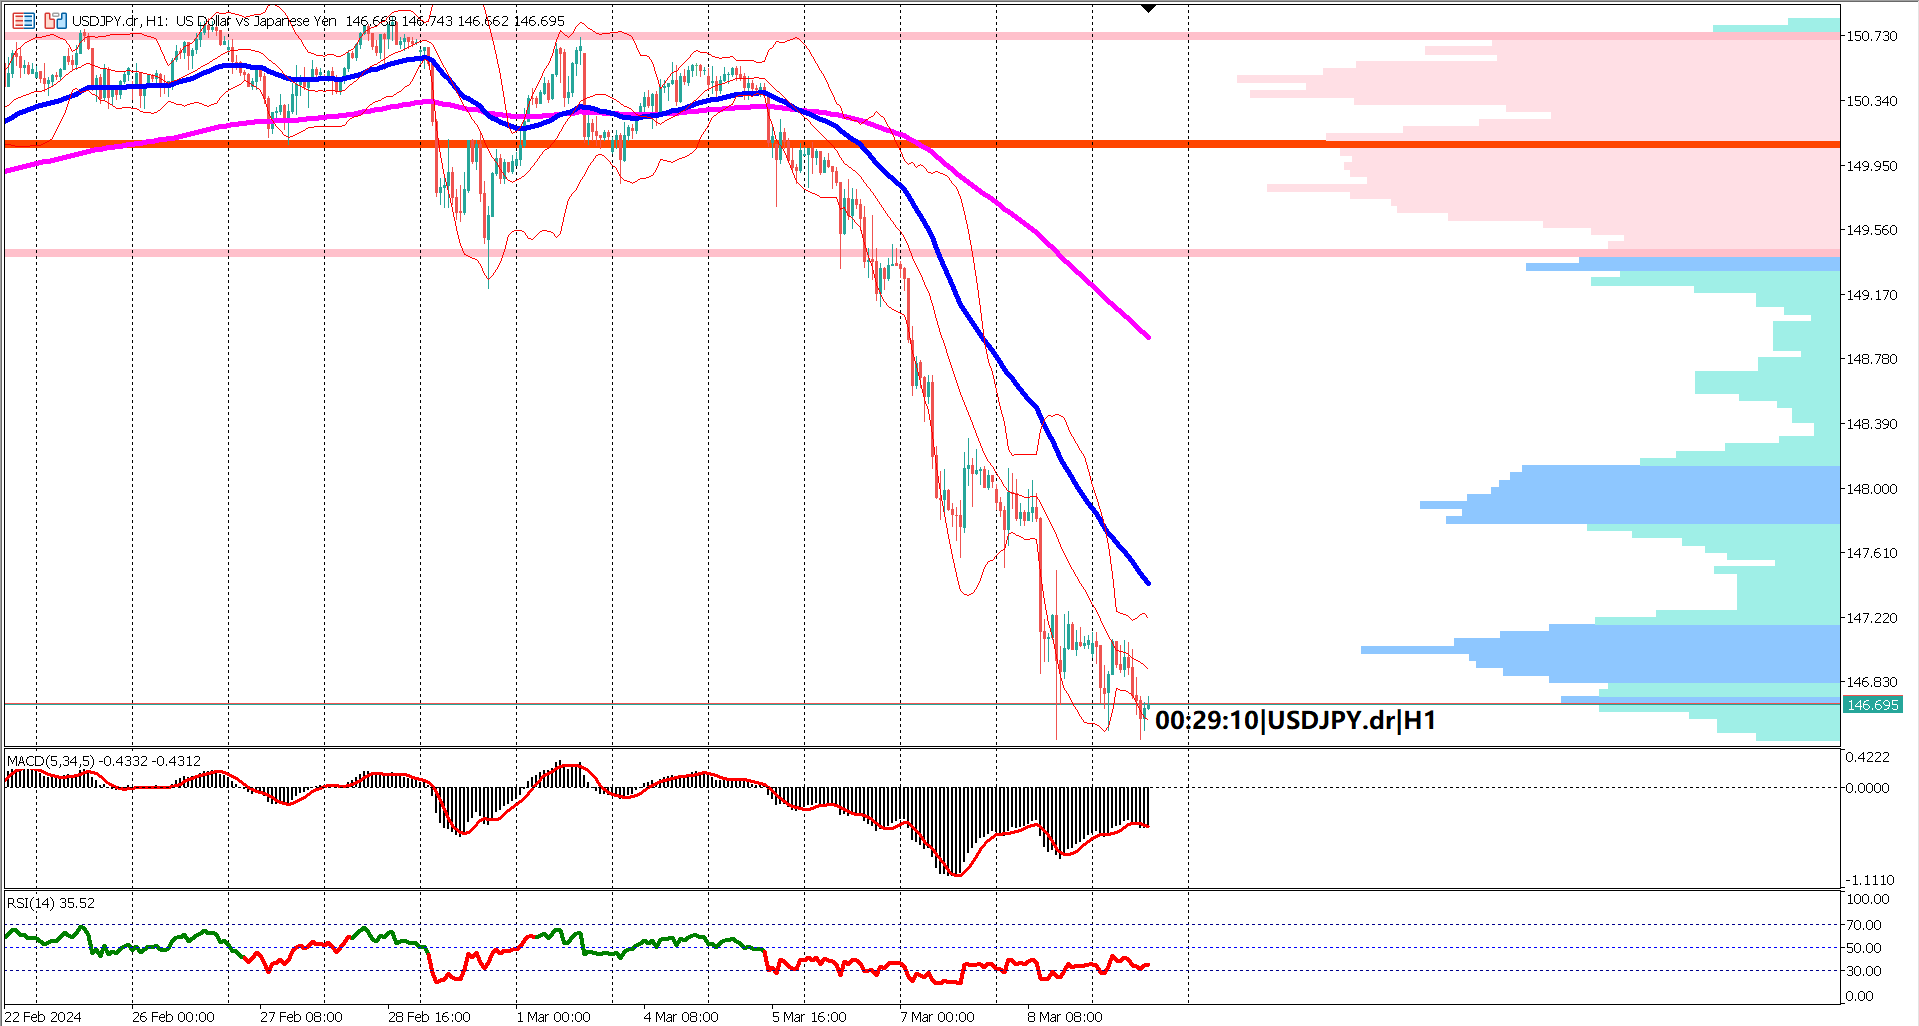Click the RSI(14) 35.52 indicator label
1919x1026 pixels.
tap(48, 903)
